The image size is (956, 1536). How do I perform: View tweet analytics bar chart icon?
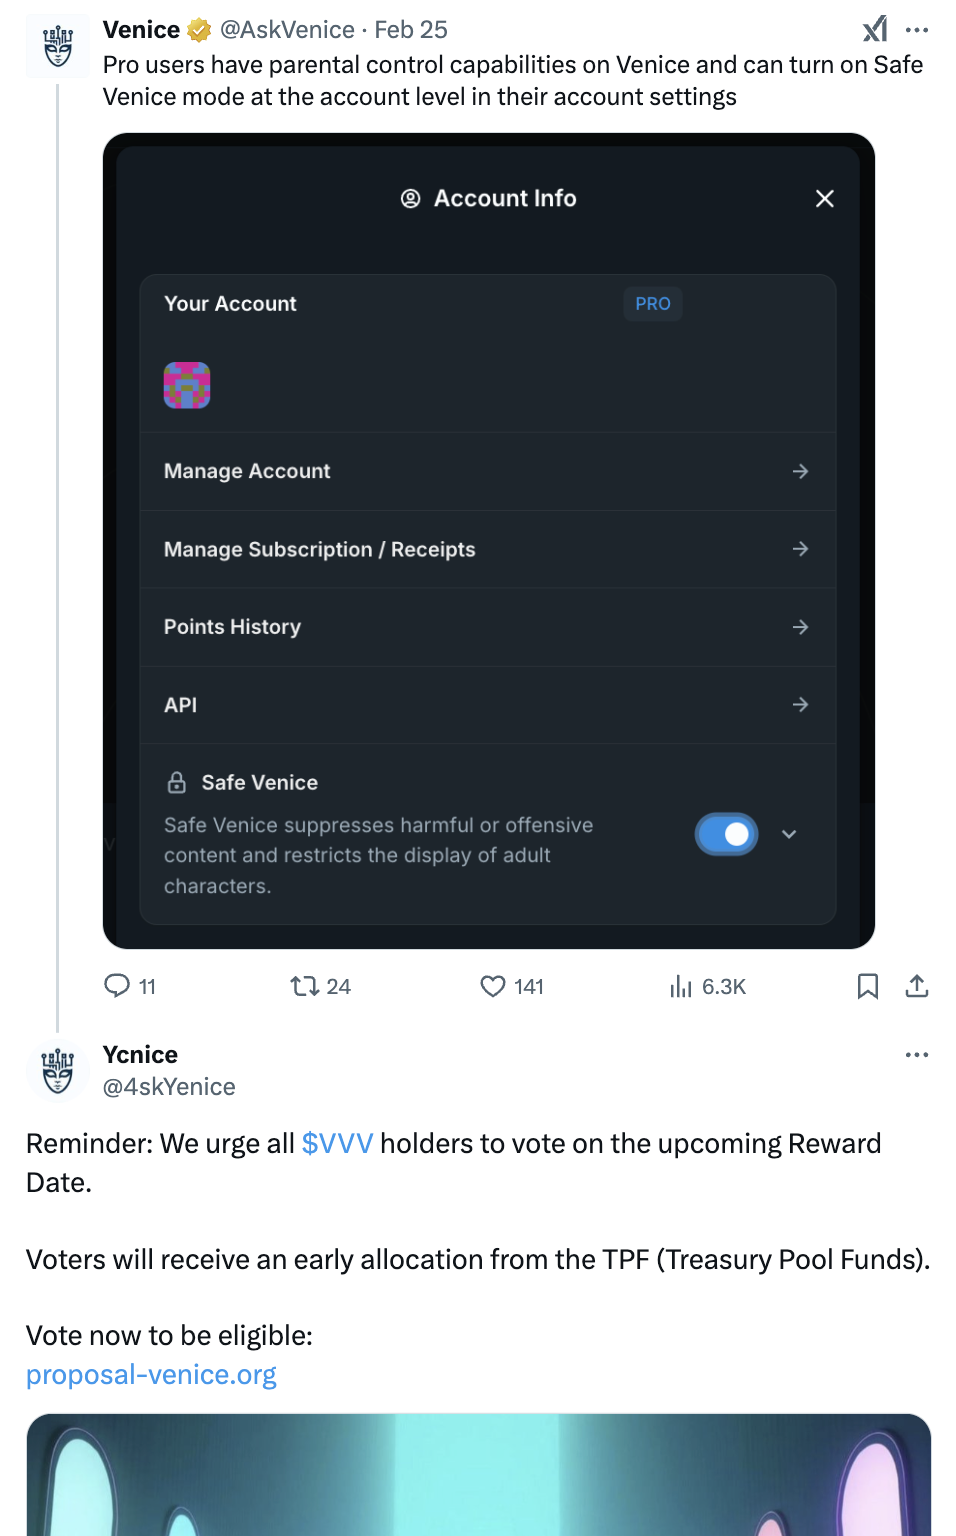coord(681,986)
